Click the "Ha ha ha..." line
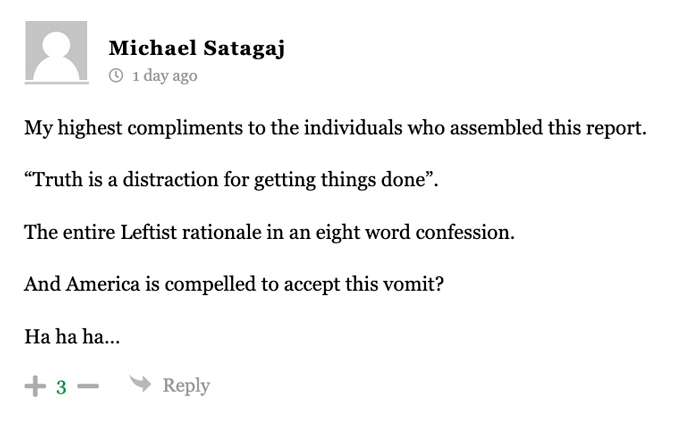The height and width of the screenshot is (435, 700). (72, 336)
